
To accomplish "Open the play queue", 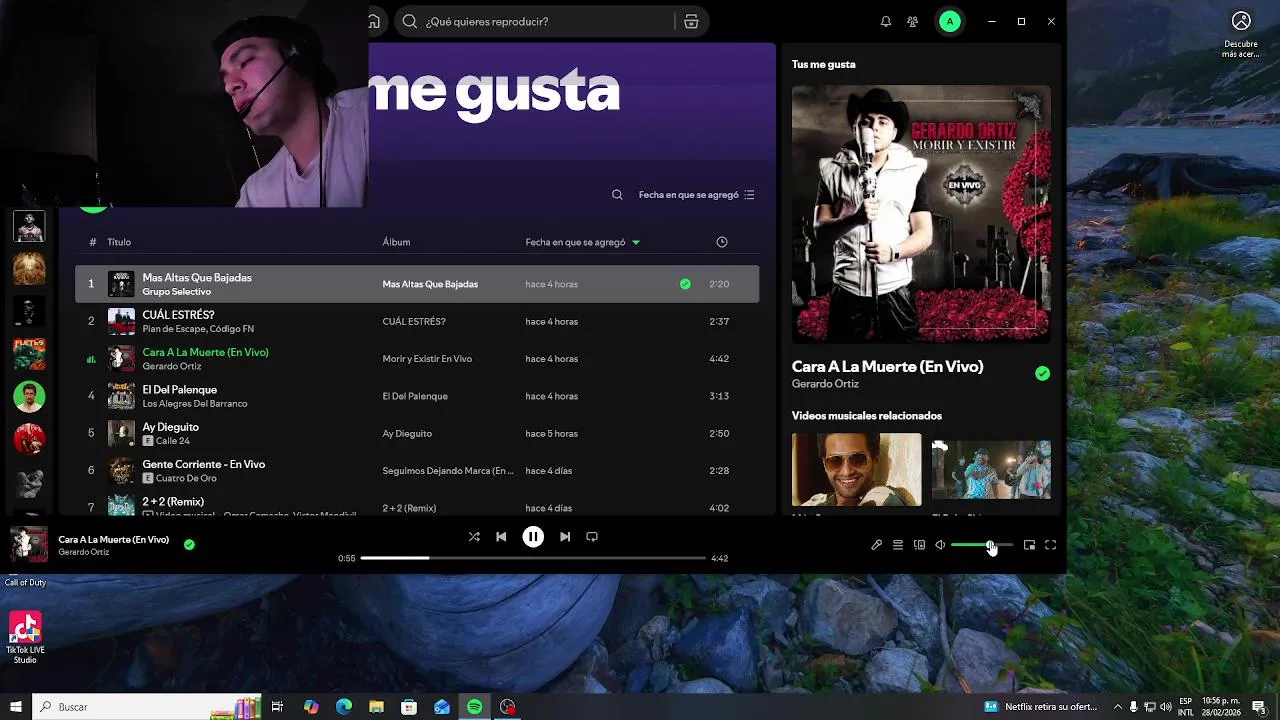I will pyautogui.click(x=898, y=545).
